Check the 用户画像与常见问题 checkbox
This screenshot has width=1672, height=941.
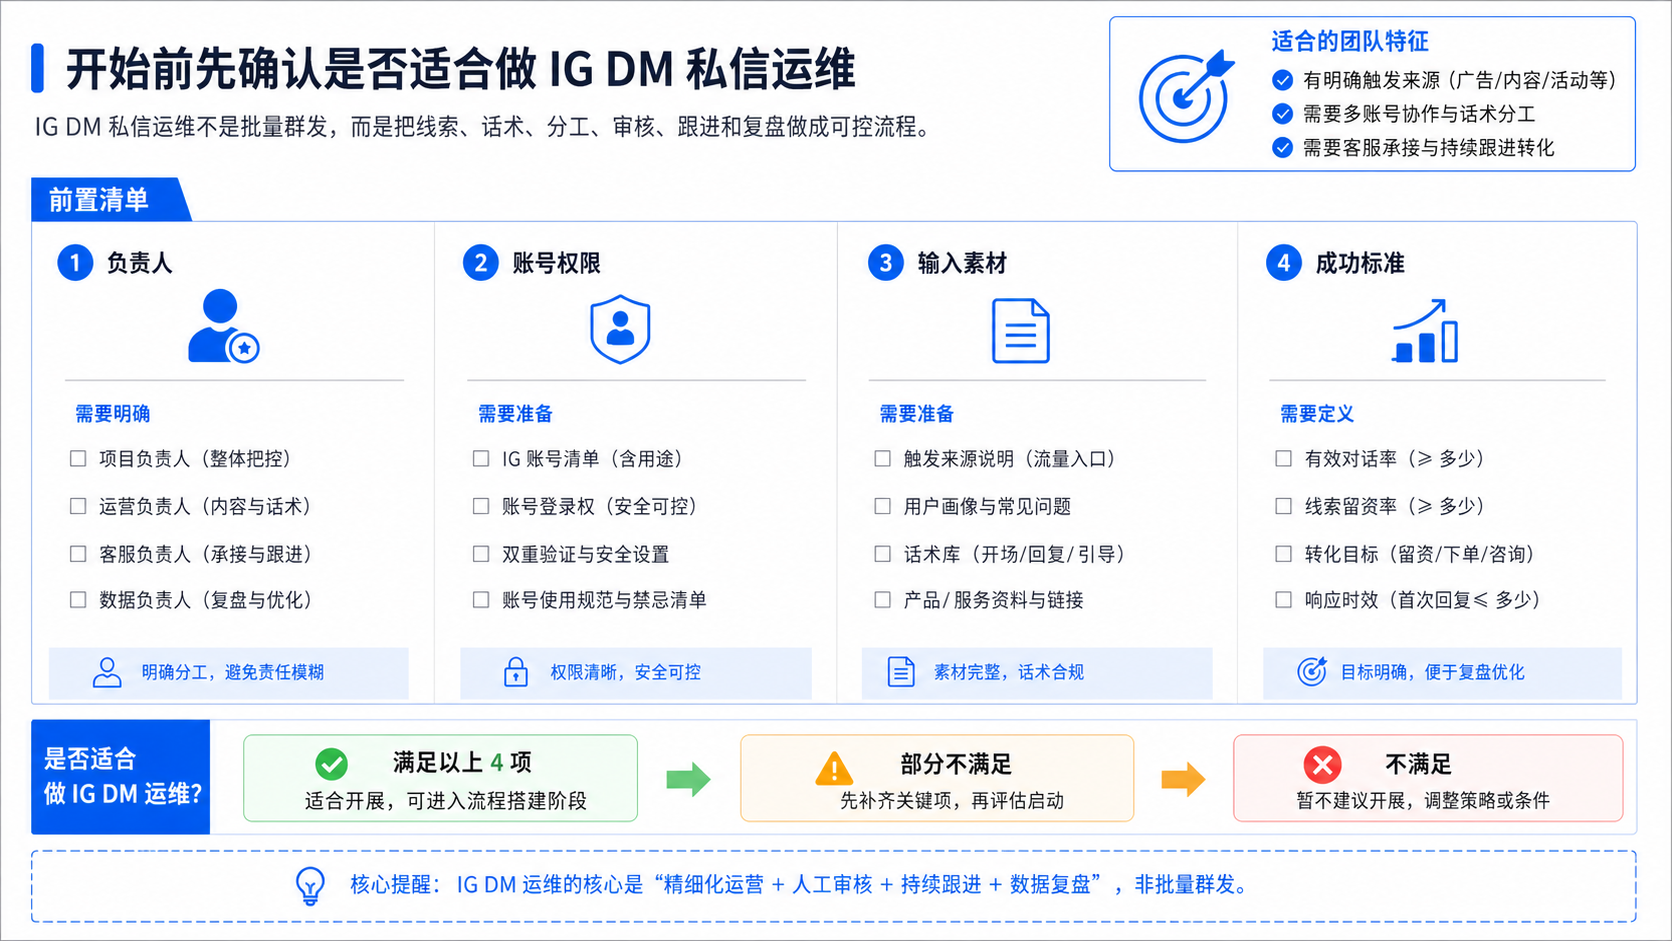click(882, 506)
